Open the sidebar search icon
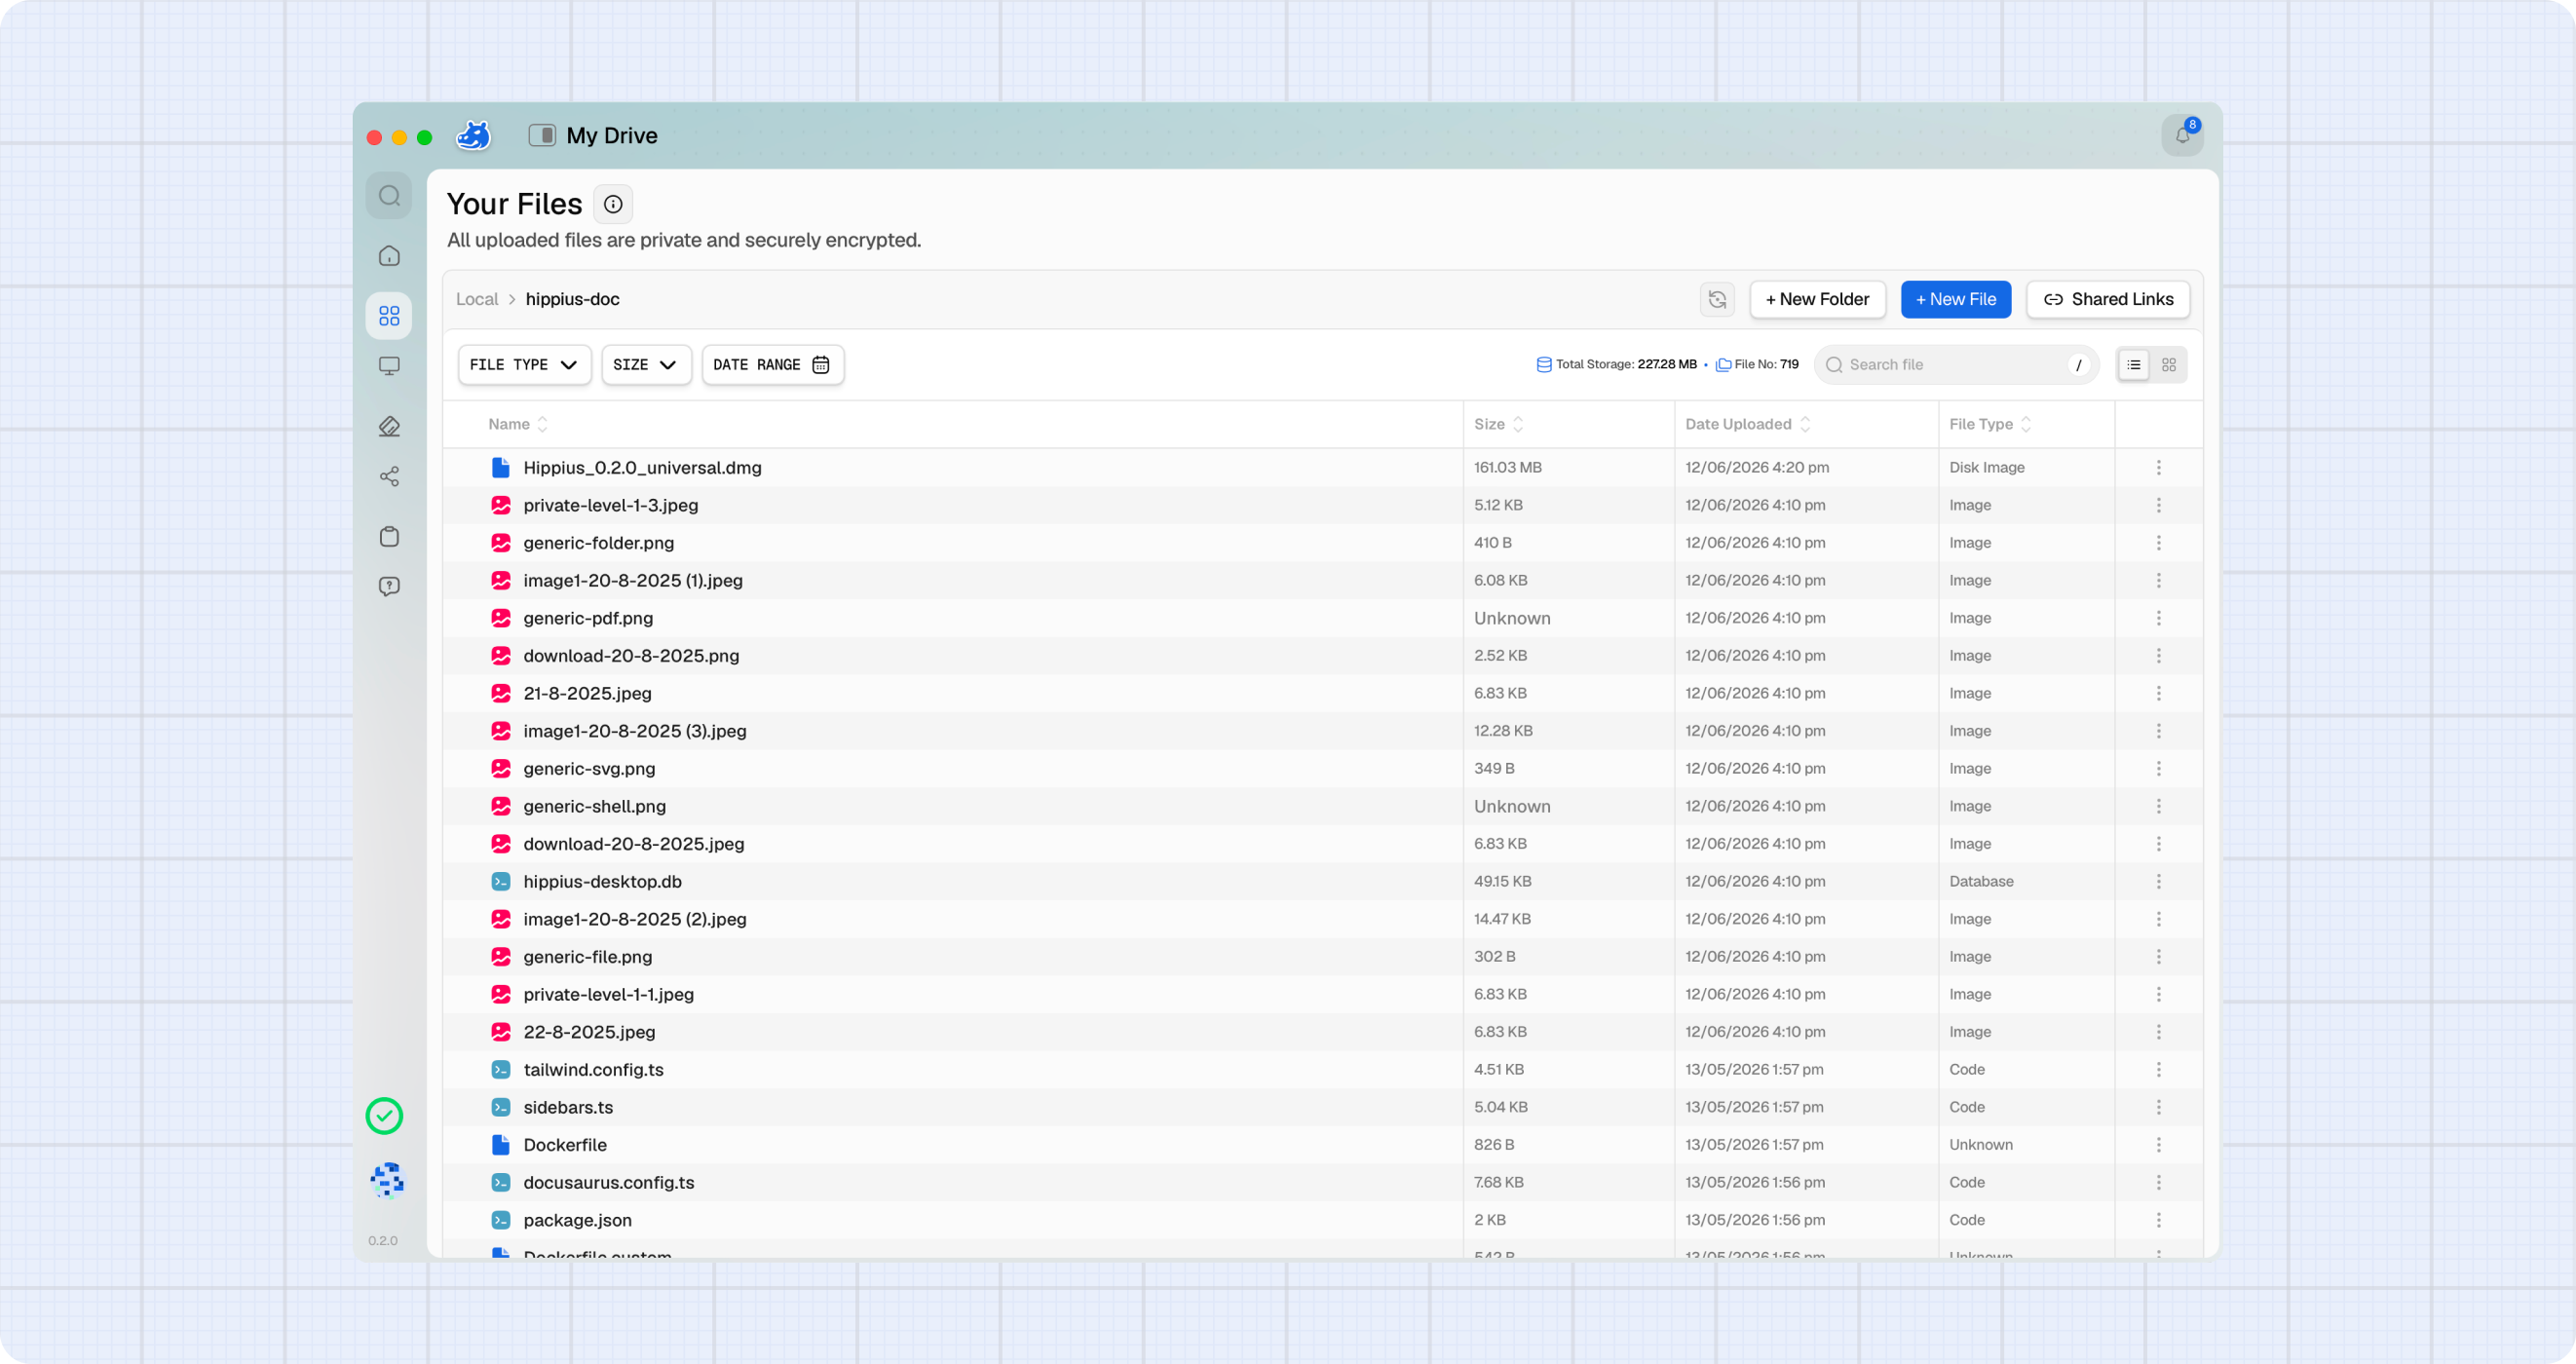The width and height of the screenshot is (2576, 1364). point(389,196)
